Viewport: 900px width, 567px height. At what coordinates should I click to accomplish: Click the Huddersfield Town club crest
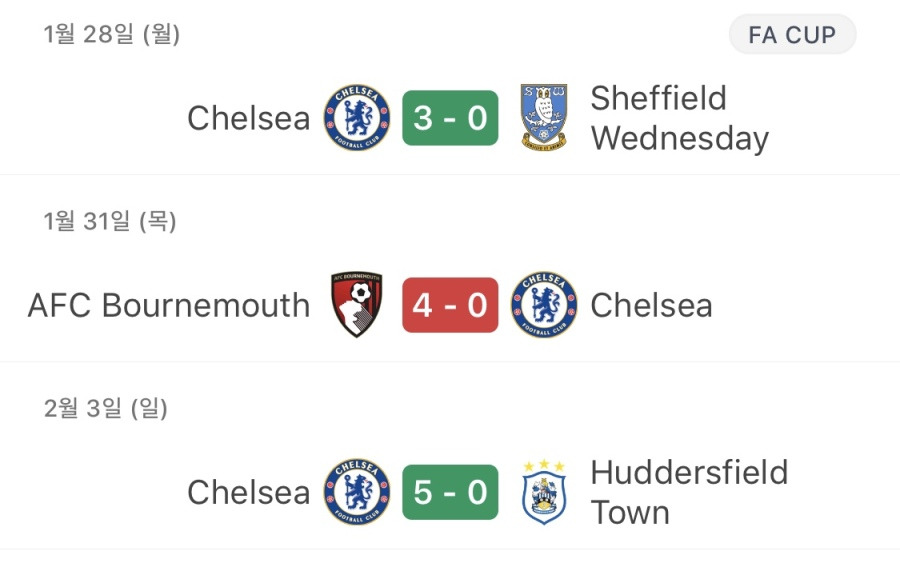pyautogui.click(x=544, y=492)
